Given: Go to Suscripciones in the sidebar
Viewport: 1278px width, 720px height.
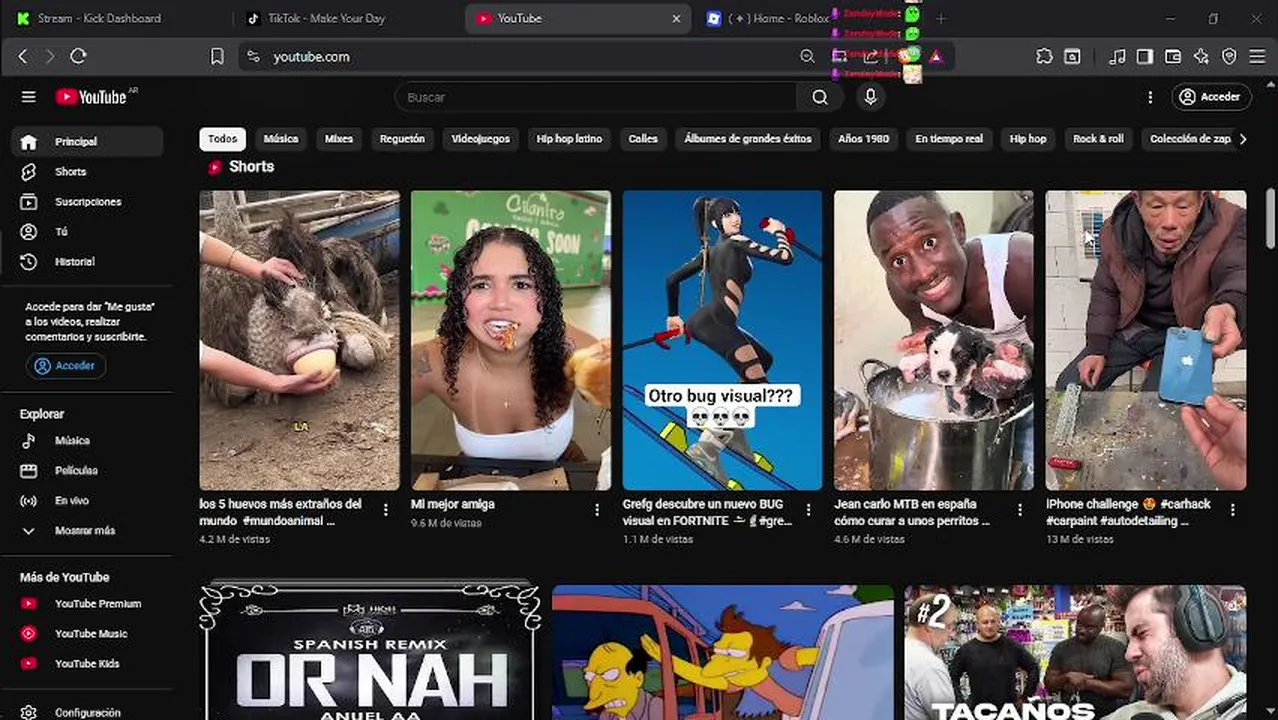Looking at the screenshot, I should (88, 202).
